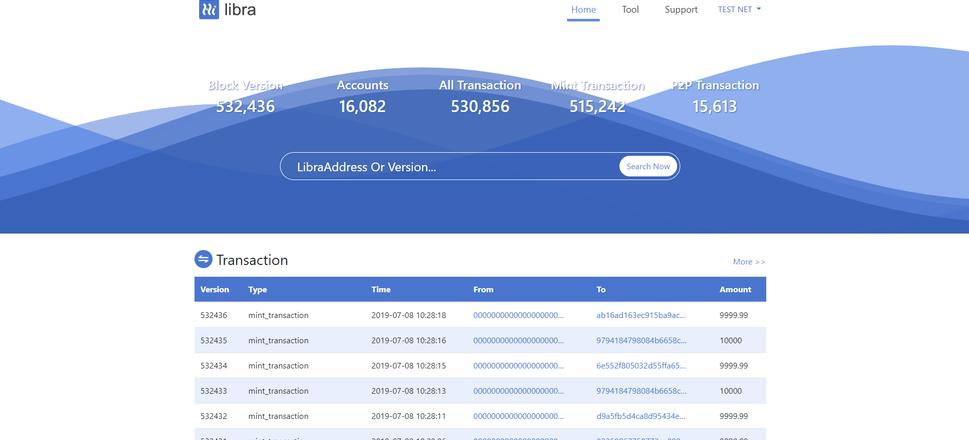Open the More >> transactions link
Image resolution: width=969 pixels, height=440 pixels.
[x=749, y=261]
